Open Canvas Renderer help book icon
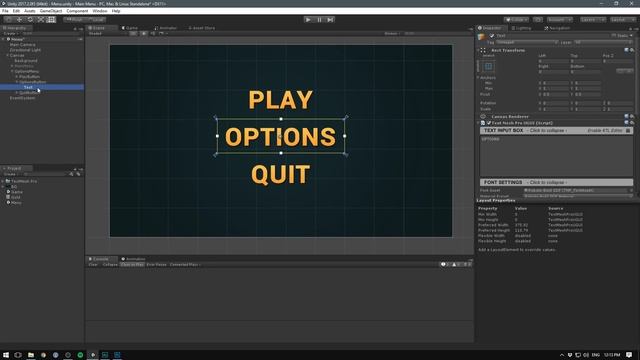640x360 pixels. point(627,116)
